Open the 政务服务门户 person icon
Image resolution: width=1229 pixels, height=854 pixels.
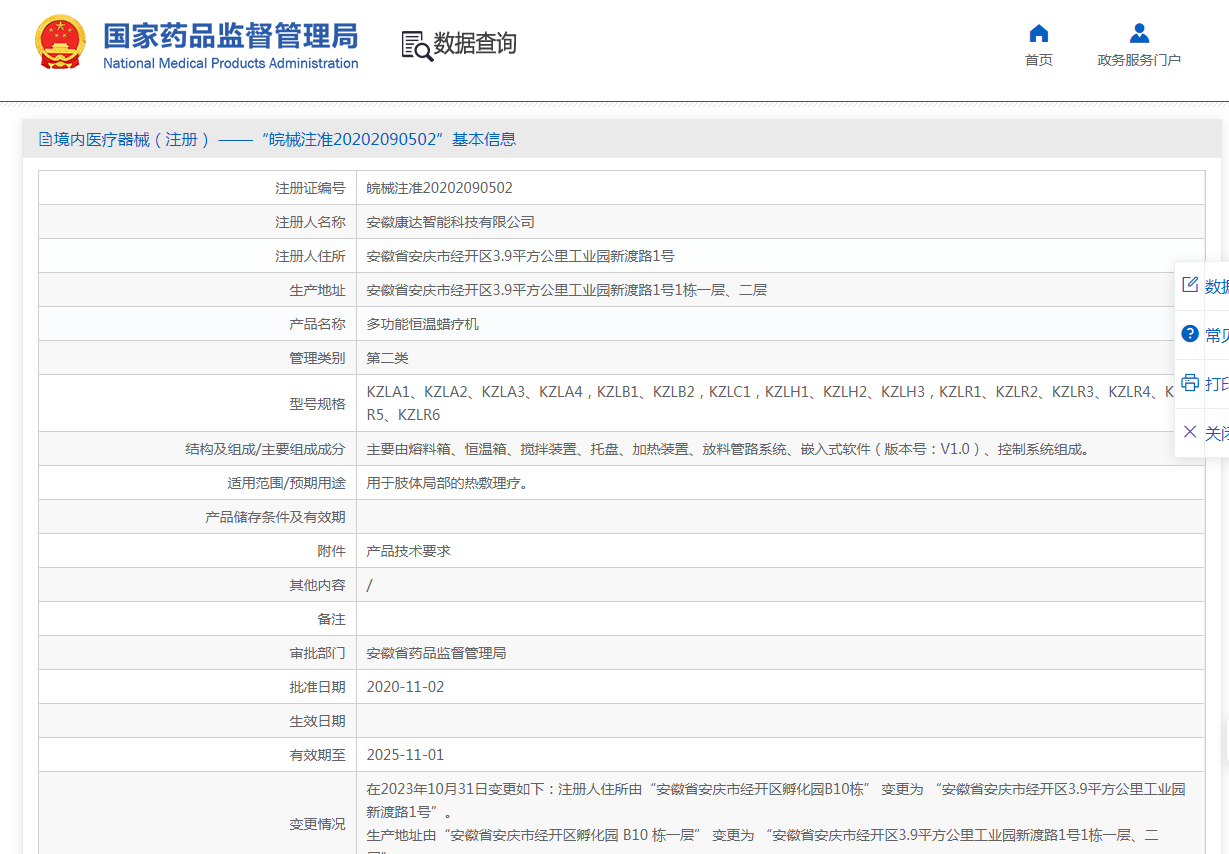1139,33
